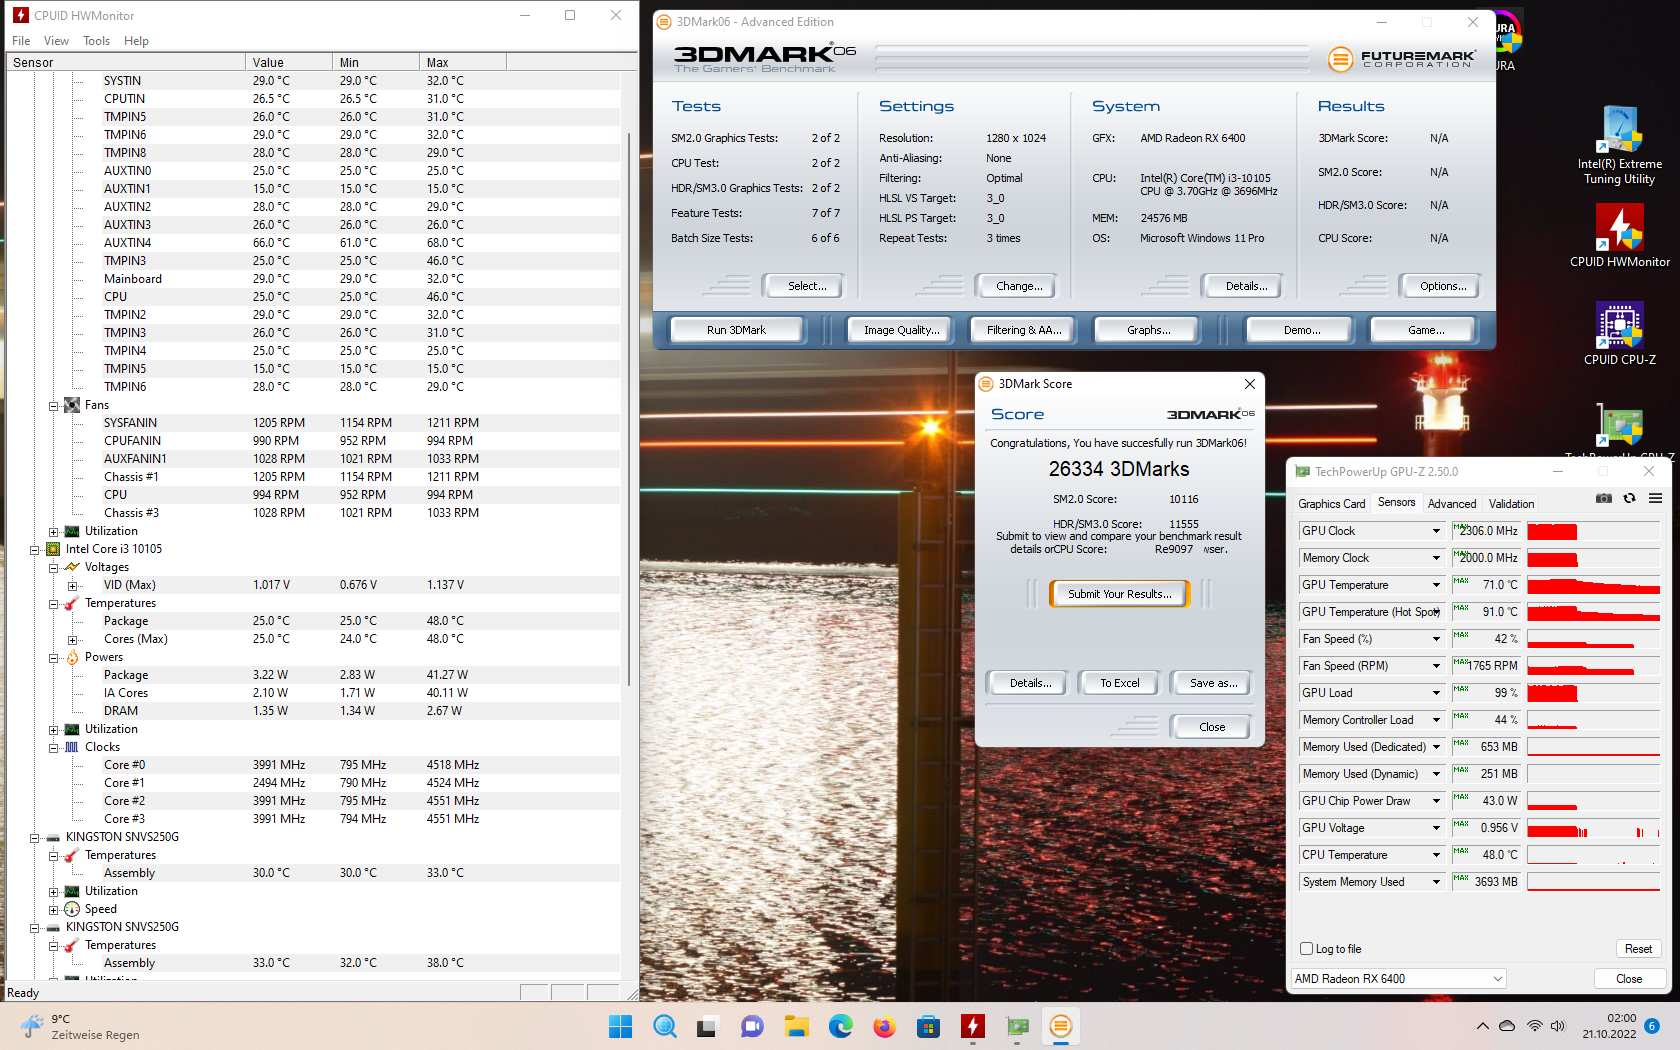Open Task View from the taskbar
The image size is (1680, 1050).
click(x=708, y=1026)
